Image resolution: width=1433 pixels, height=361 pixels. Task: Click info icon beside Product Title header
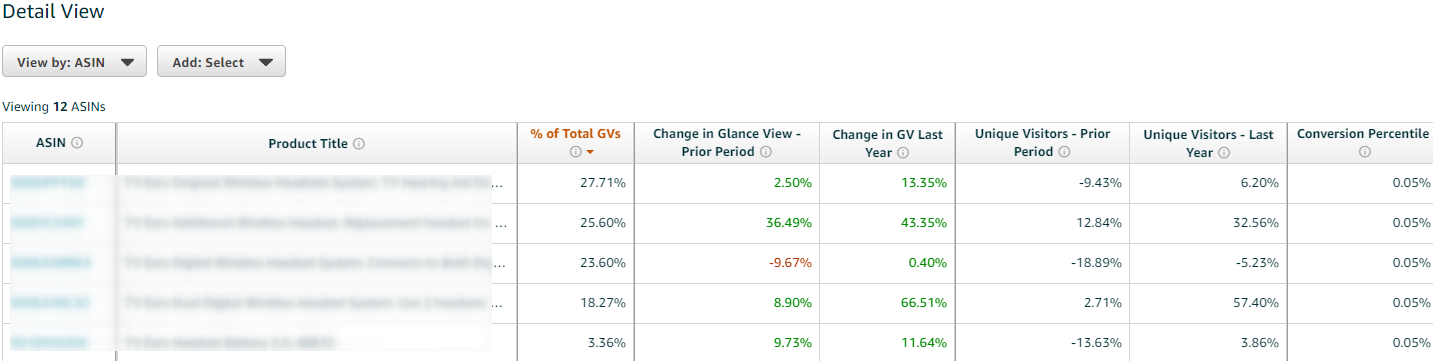pyautogui.click(x=359, y=143)
